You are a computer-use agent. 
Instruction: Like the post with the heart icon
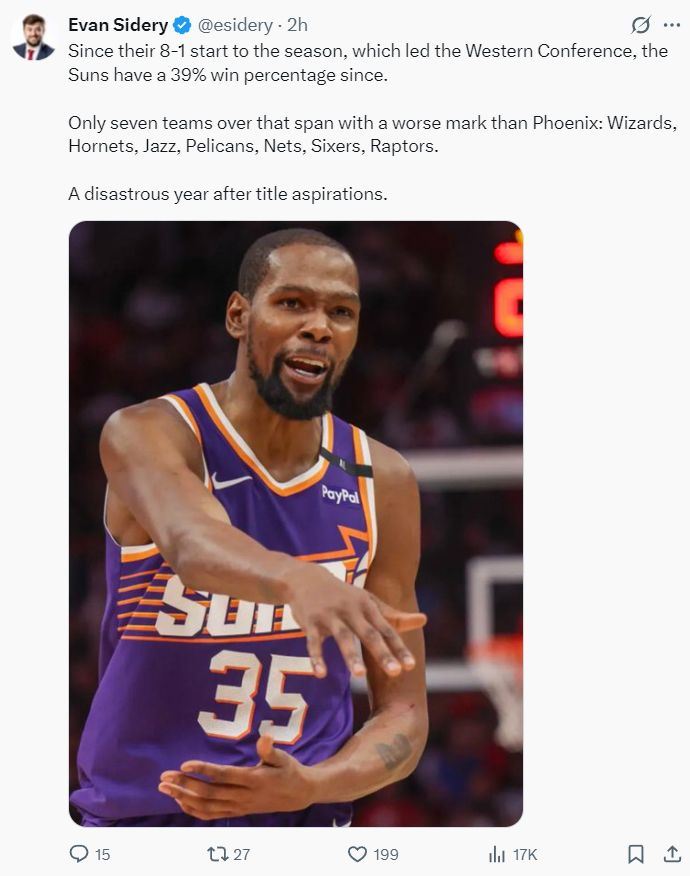357,854
